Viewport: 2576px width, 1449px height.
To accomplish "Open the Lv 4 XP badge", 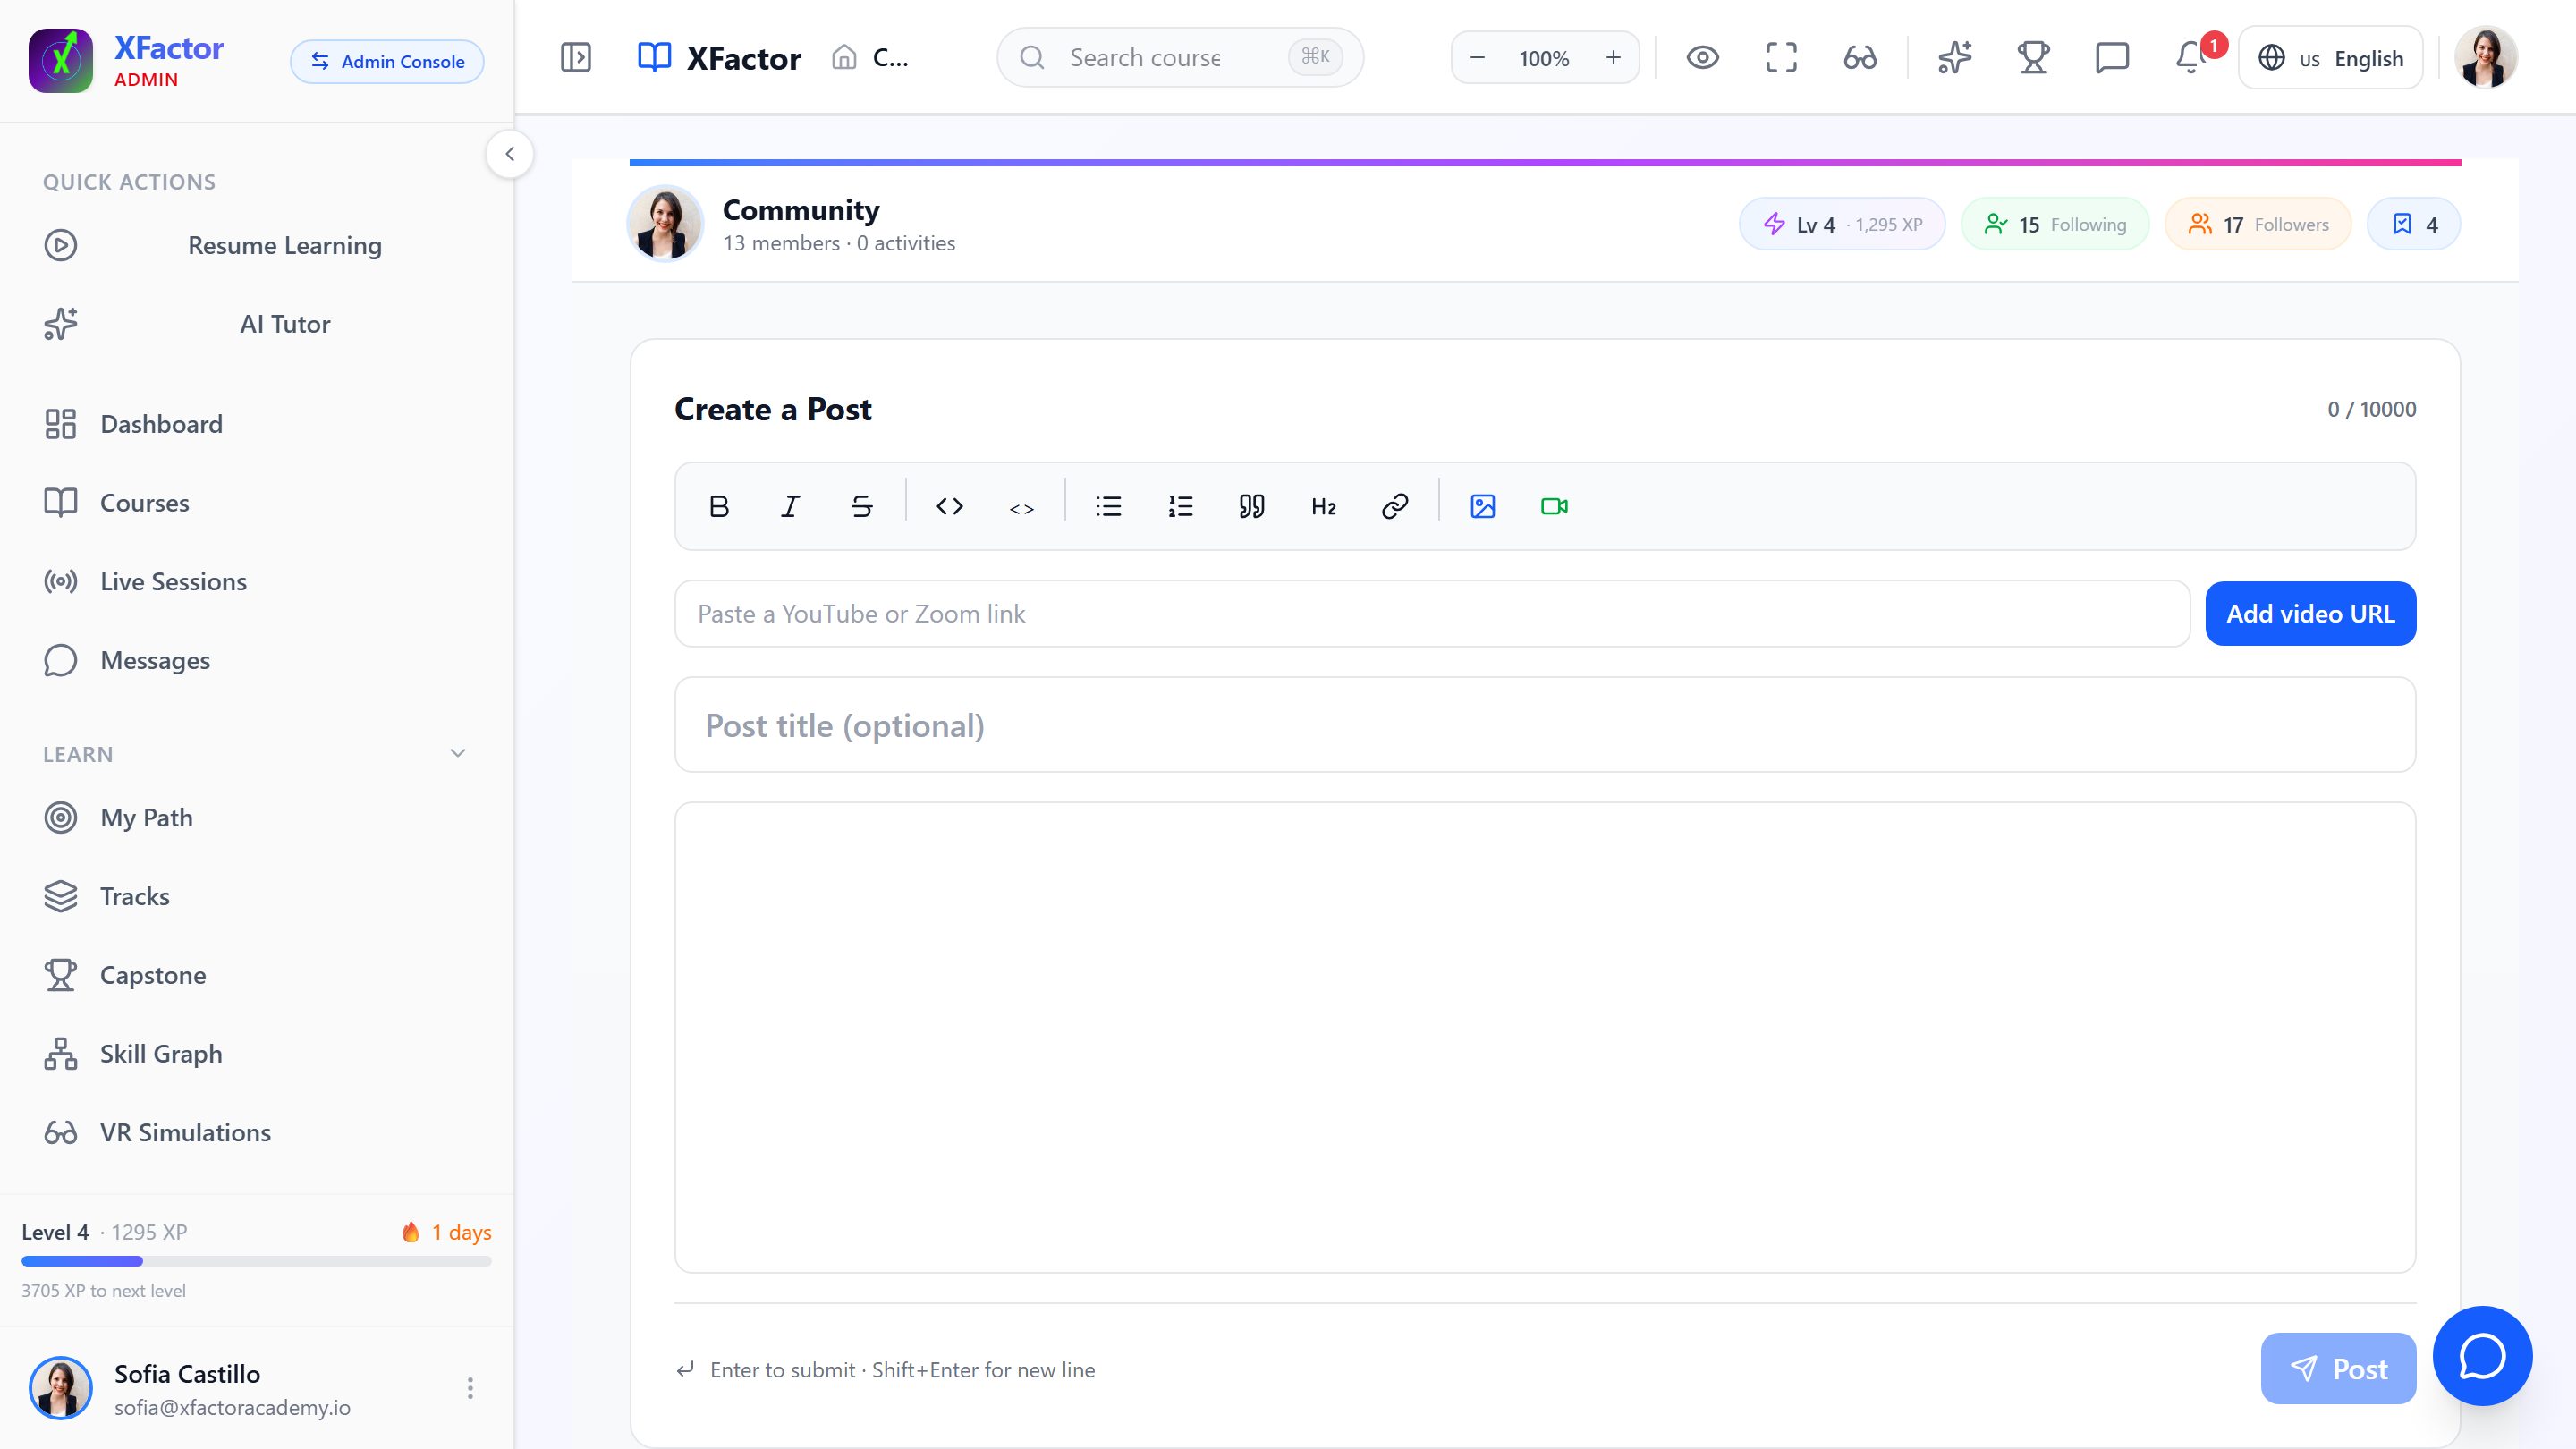I will pos(1842,224).
